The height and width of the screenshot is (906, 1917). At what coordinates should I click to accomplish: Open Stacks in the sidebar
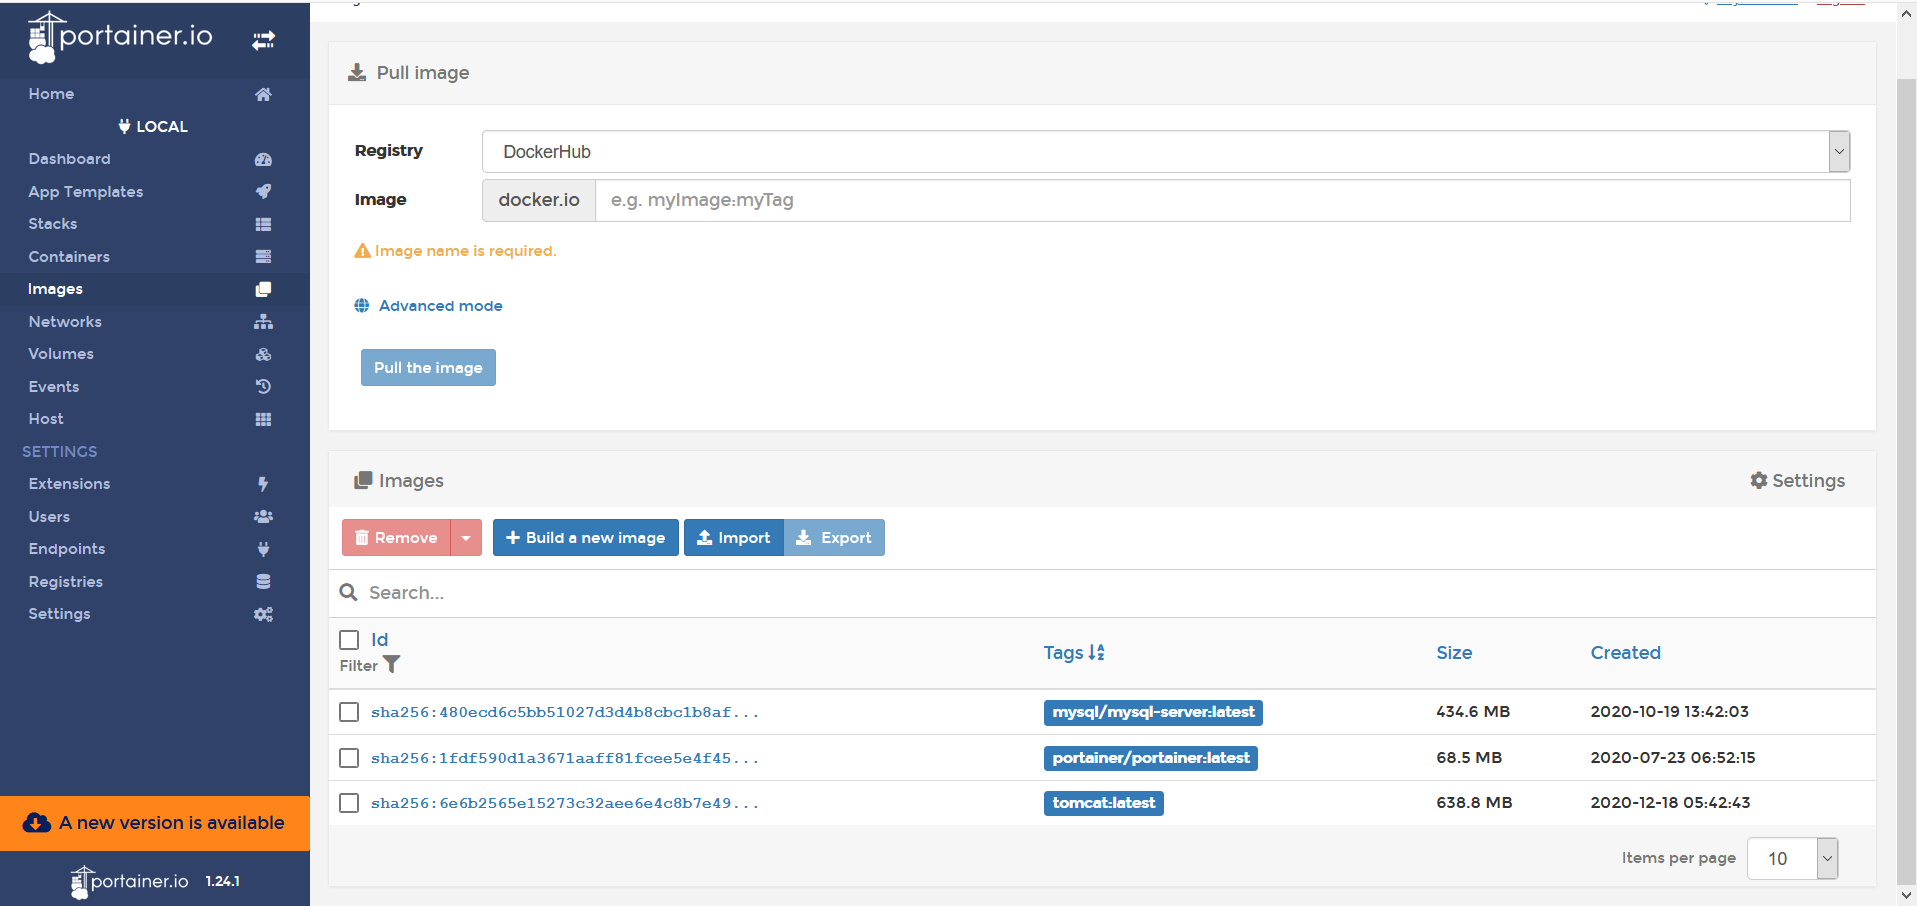(x=52, y=224)
